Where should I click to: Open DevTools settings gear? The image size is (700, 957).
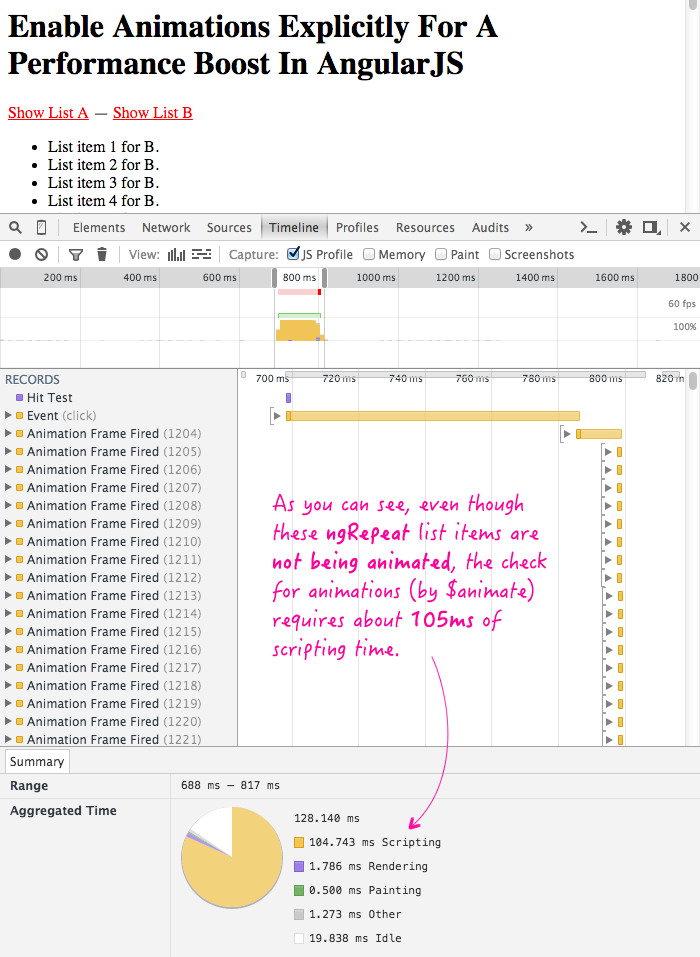pos(624,228)
